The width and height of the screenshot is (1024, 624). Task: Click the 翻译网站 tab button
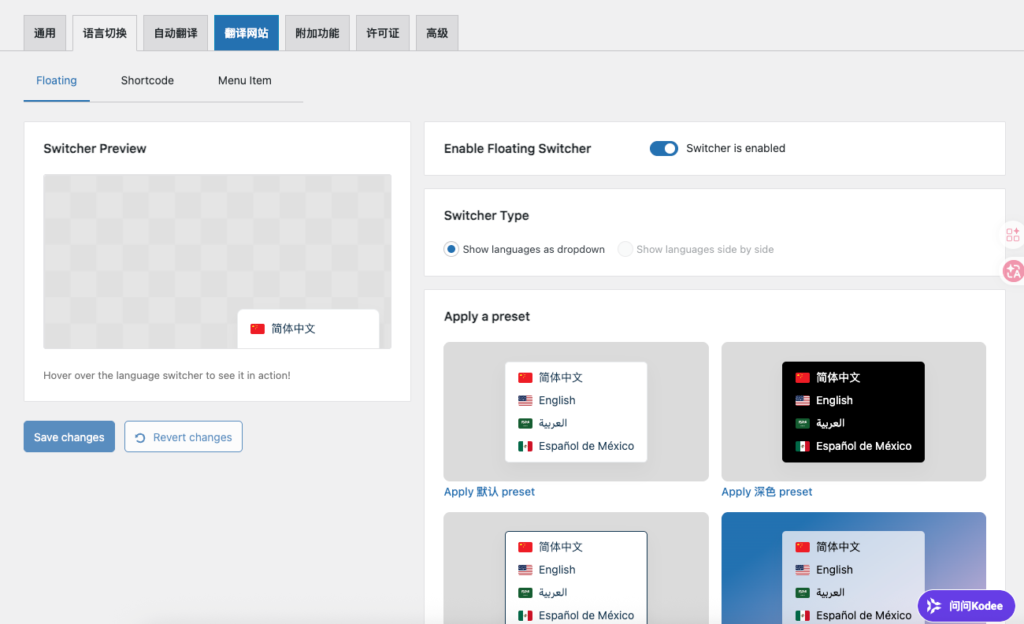[x=246, y=33]
